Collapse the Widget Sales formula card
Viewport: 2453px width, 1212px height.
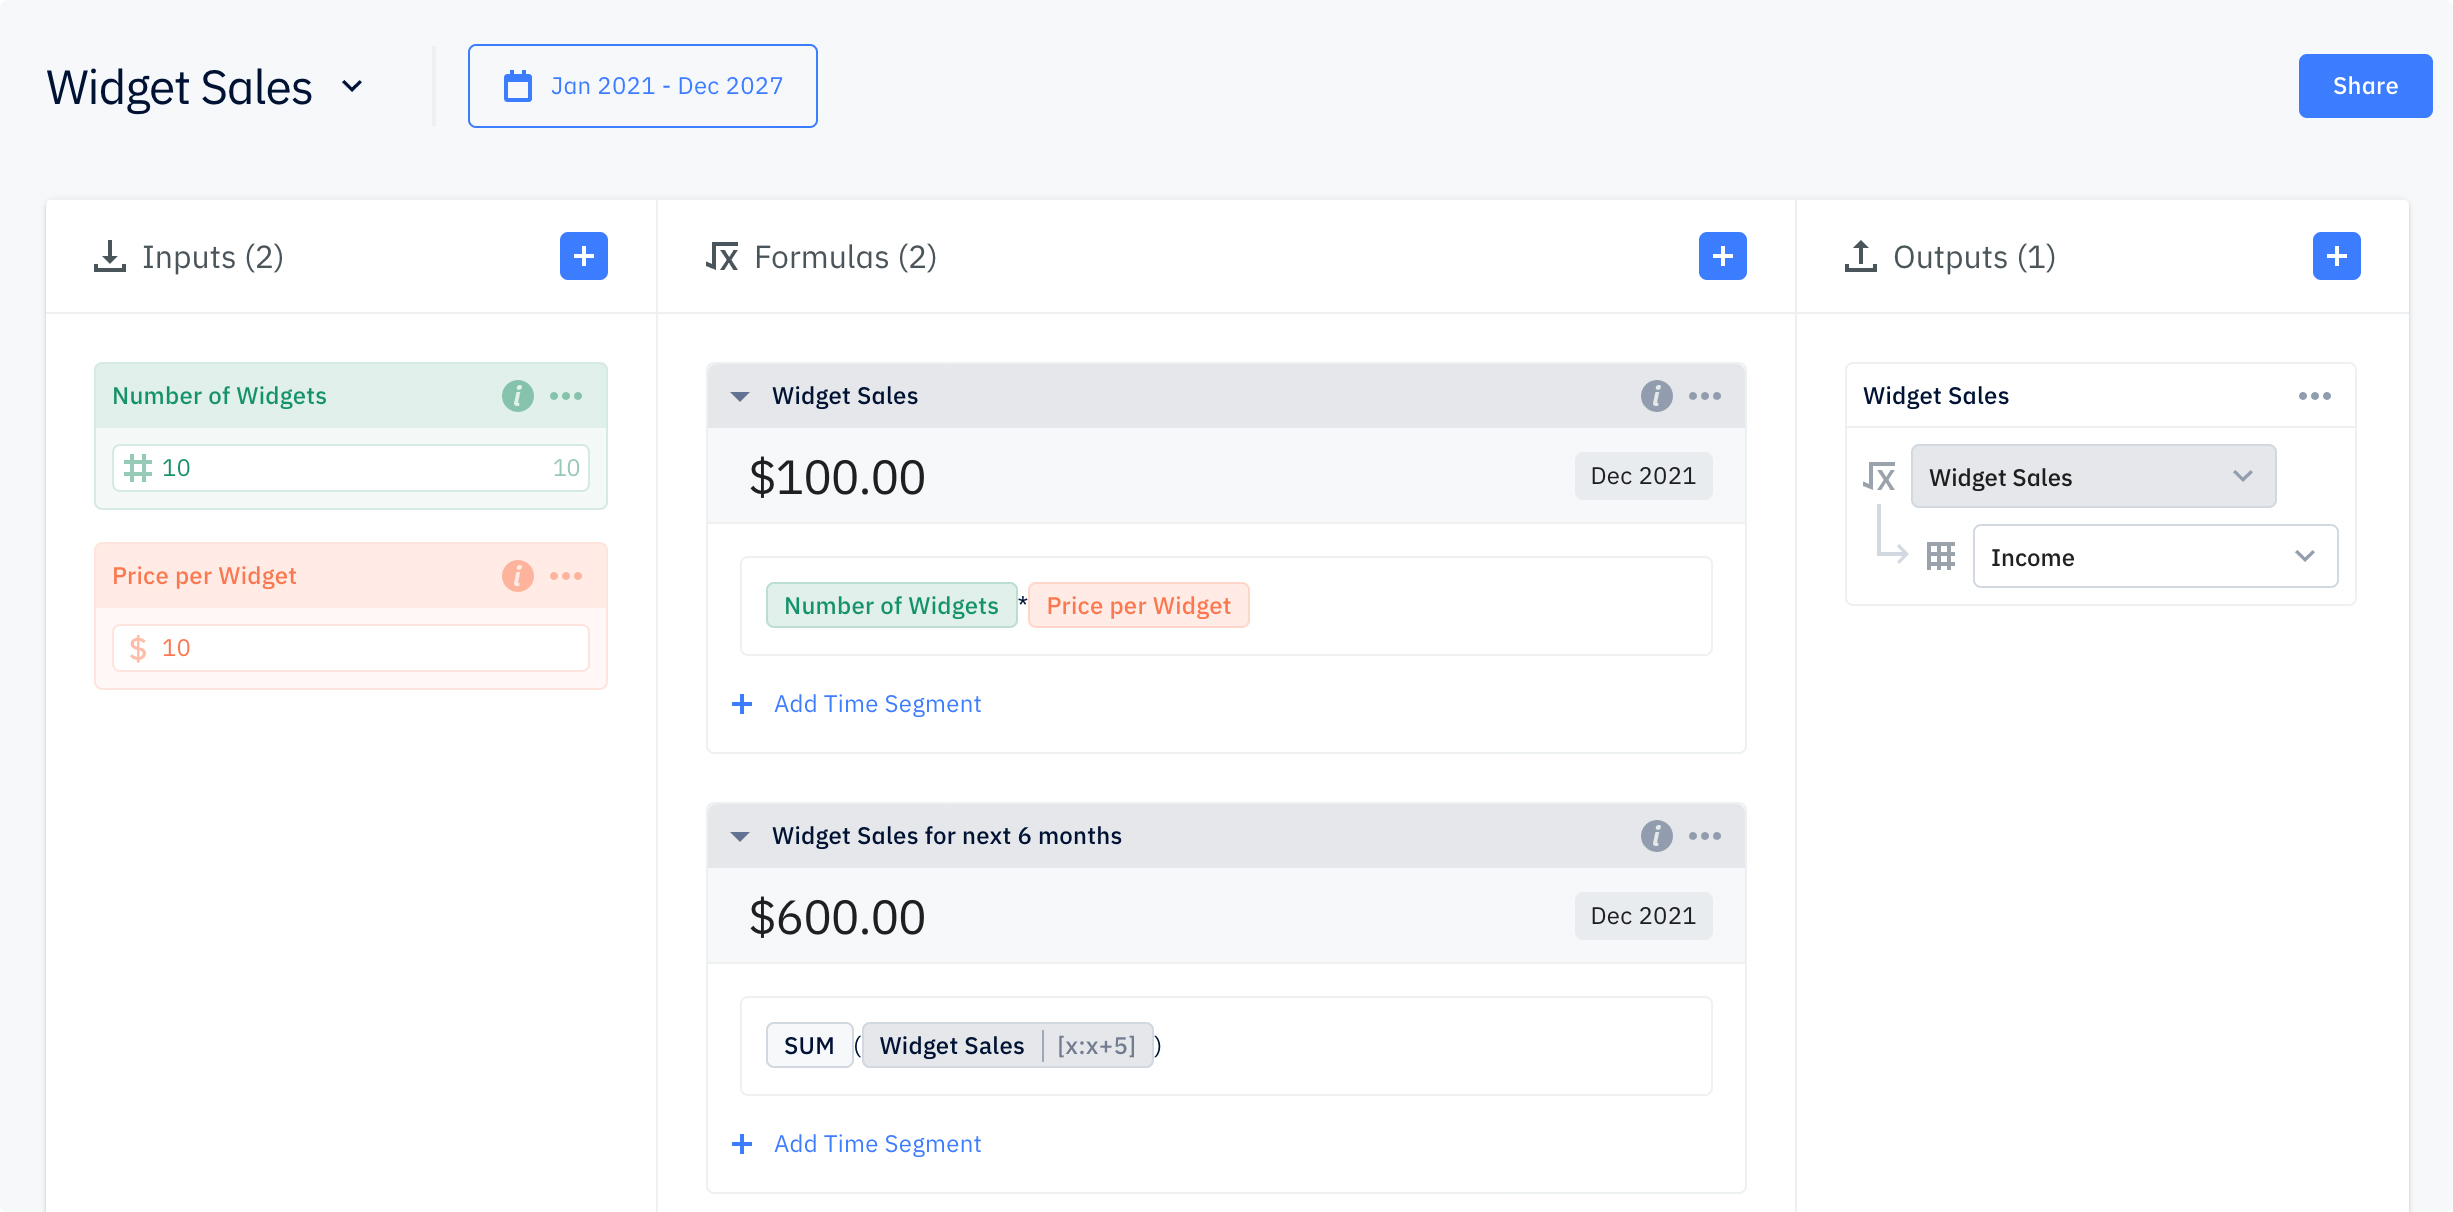pos(740,396)
